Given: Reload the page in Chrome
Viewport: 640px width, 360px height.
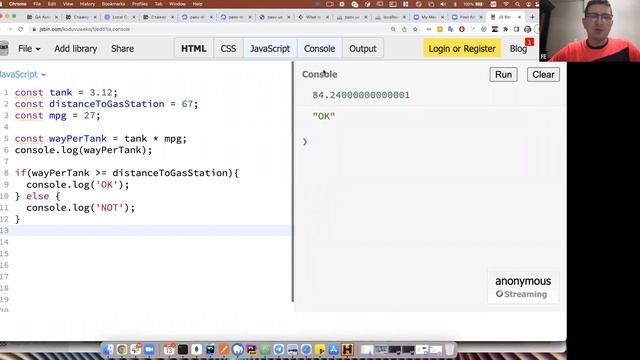Looking at the screenshot, I should point(20,29).
